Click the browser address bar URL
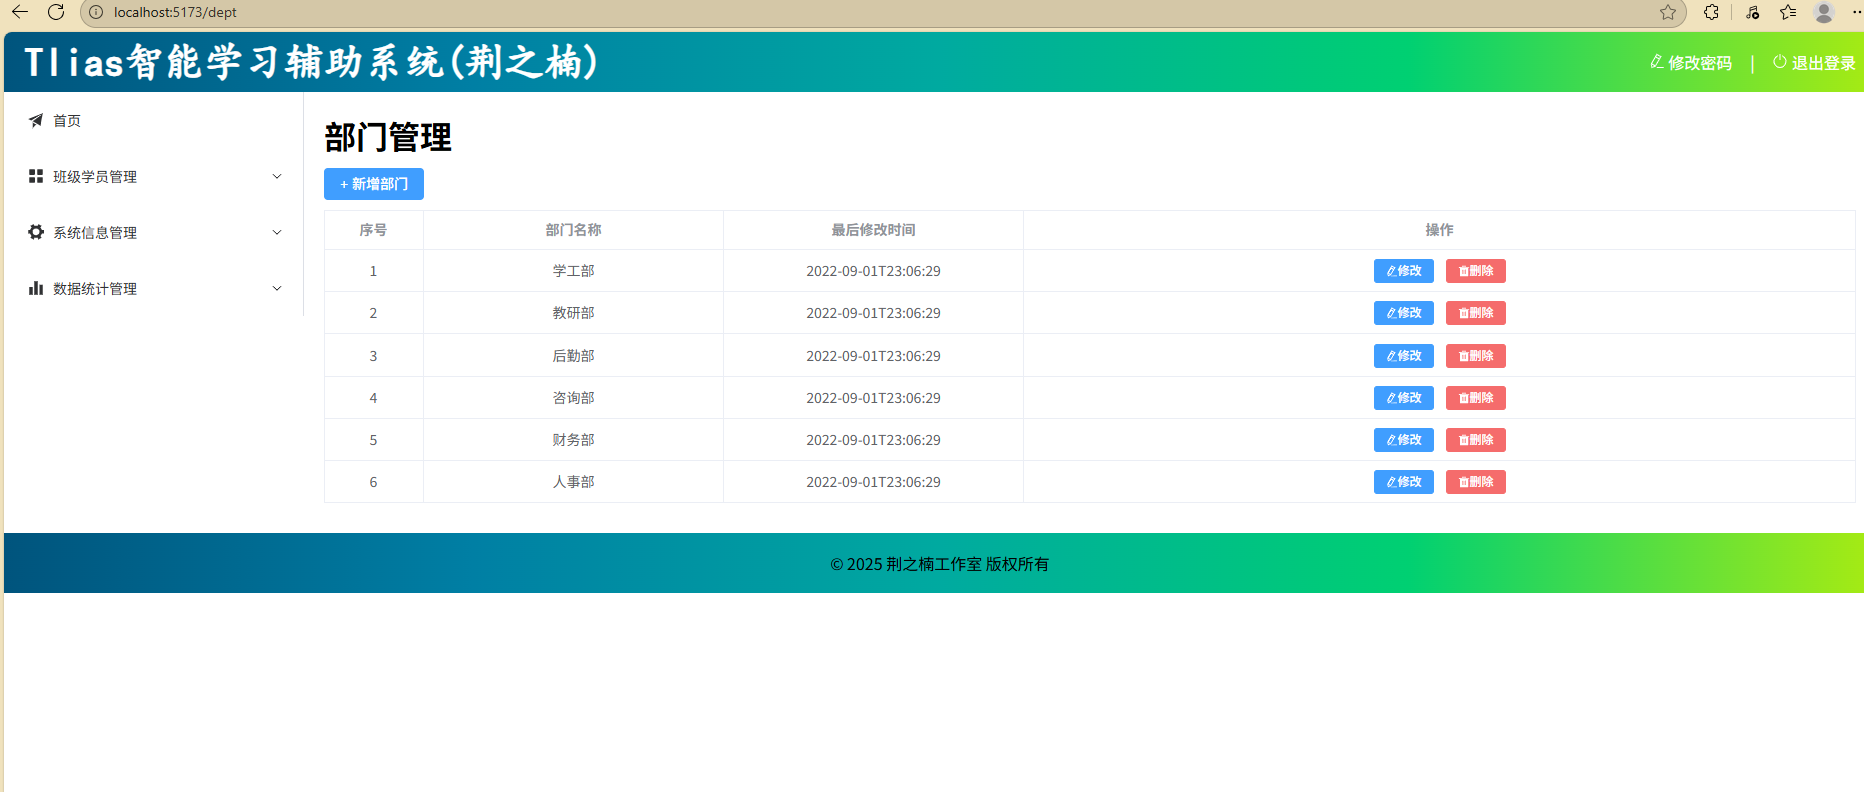 point(176,12)
